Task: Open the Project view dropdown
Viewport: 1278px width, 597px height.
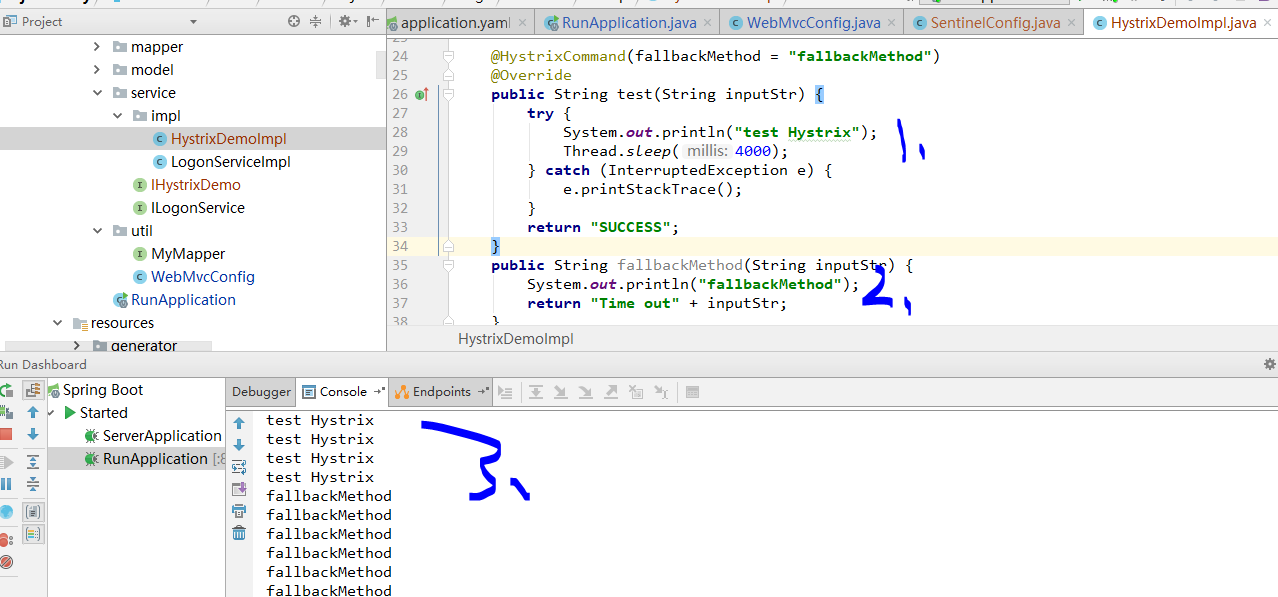Action: click(x=193, y=22)
